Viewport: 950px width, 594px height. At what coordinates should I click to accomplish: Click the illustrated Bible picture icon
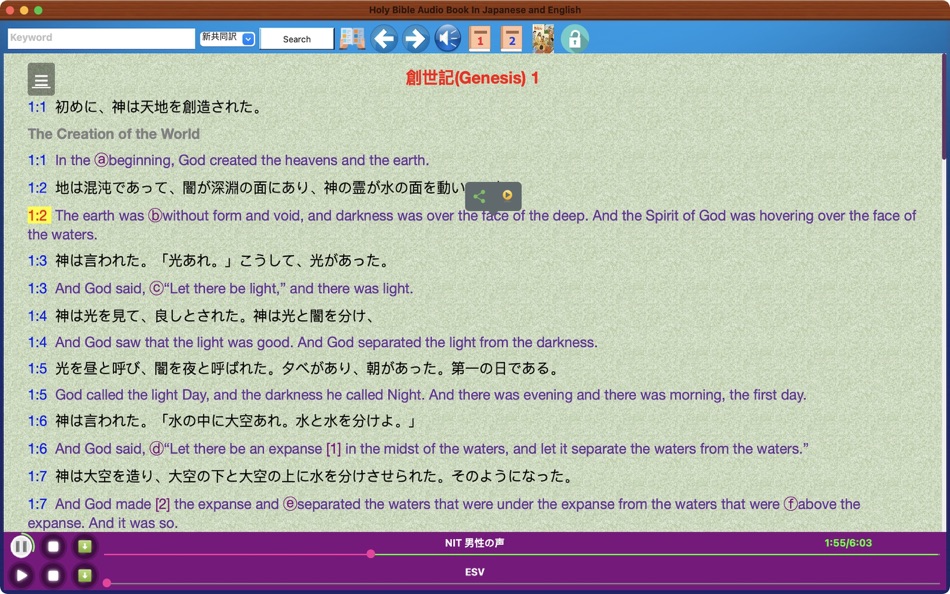[543, 38]
